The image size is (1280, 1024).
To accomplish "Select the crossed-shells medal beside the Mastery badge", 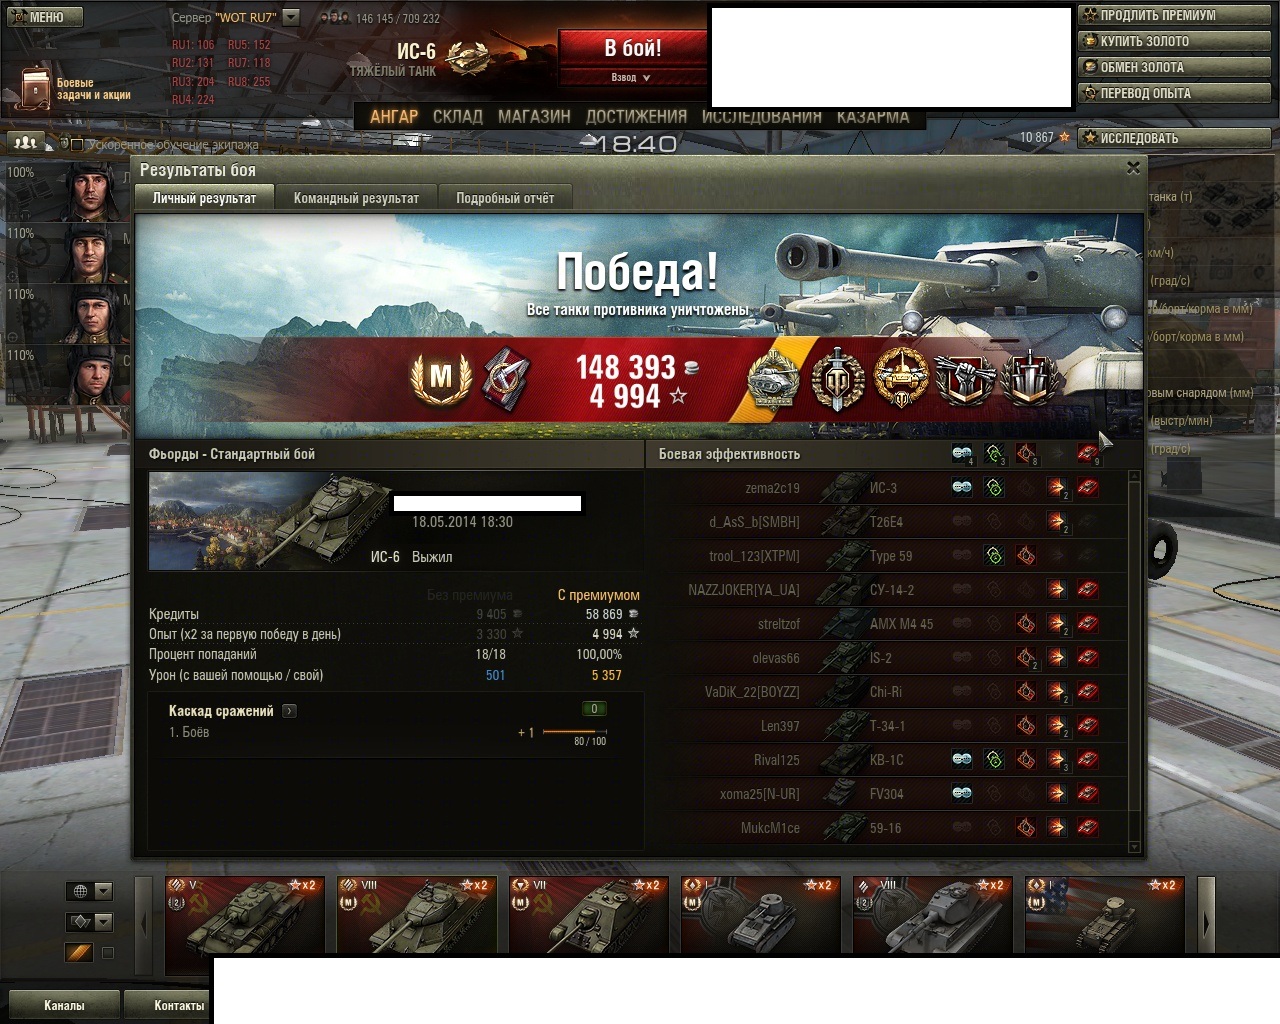I will pos(506,378).
